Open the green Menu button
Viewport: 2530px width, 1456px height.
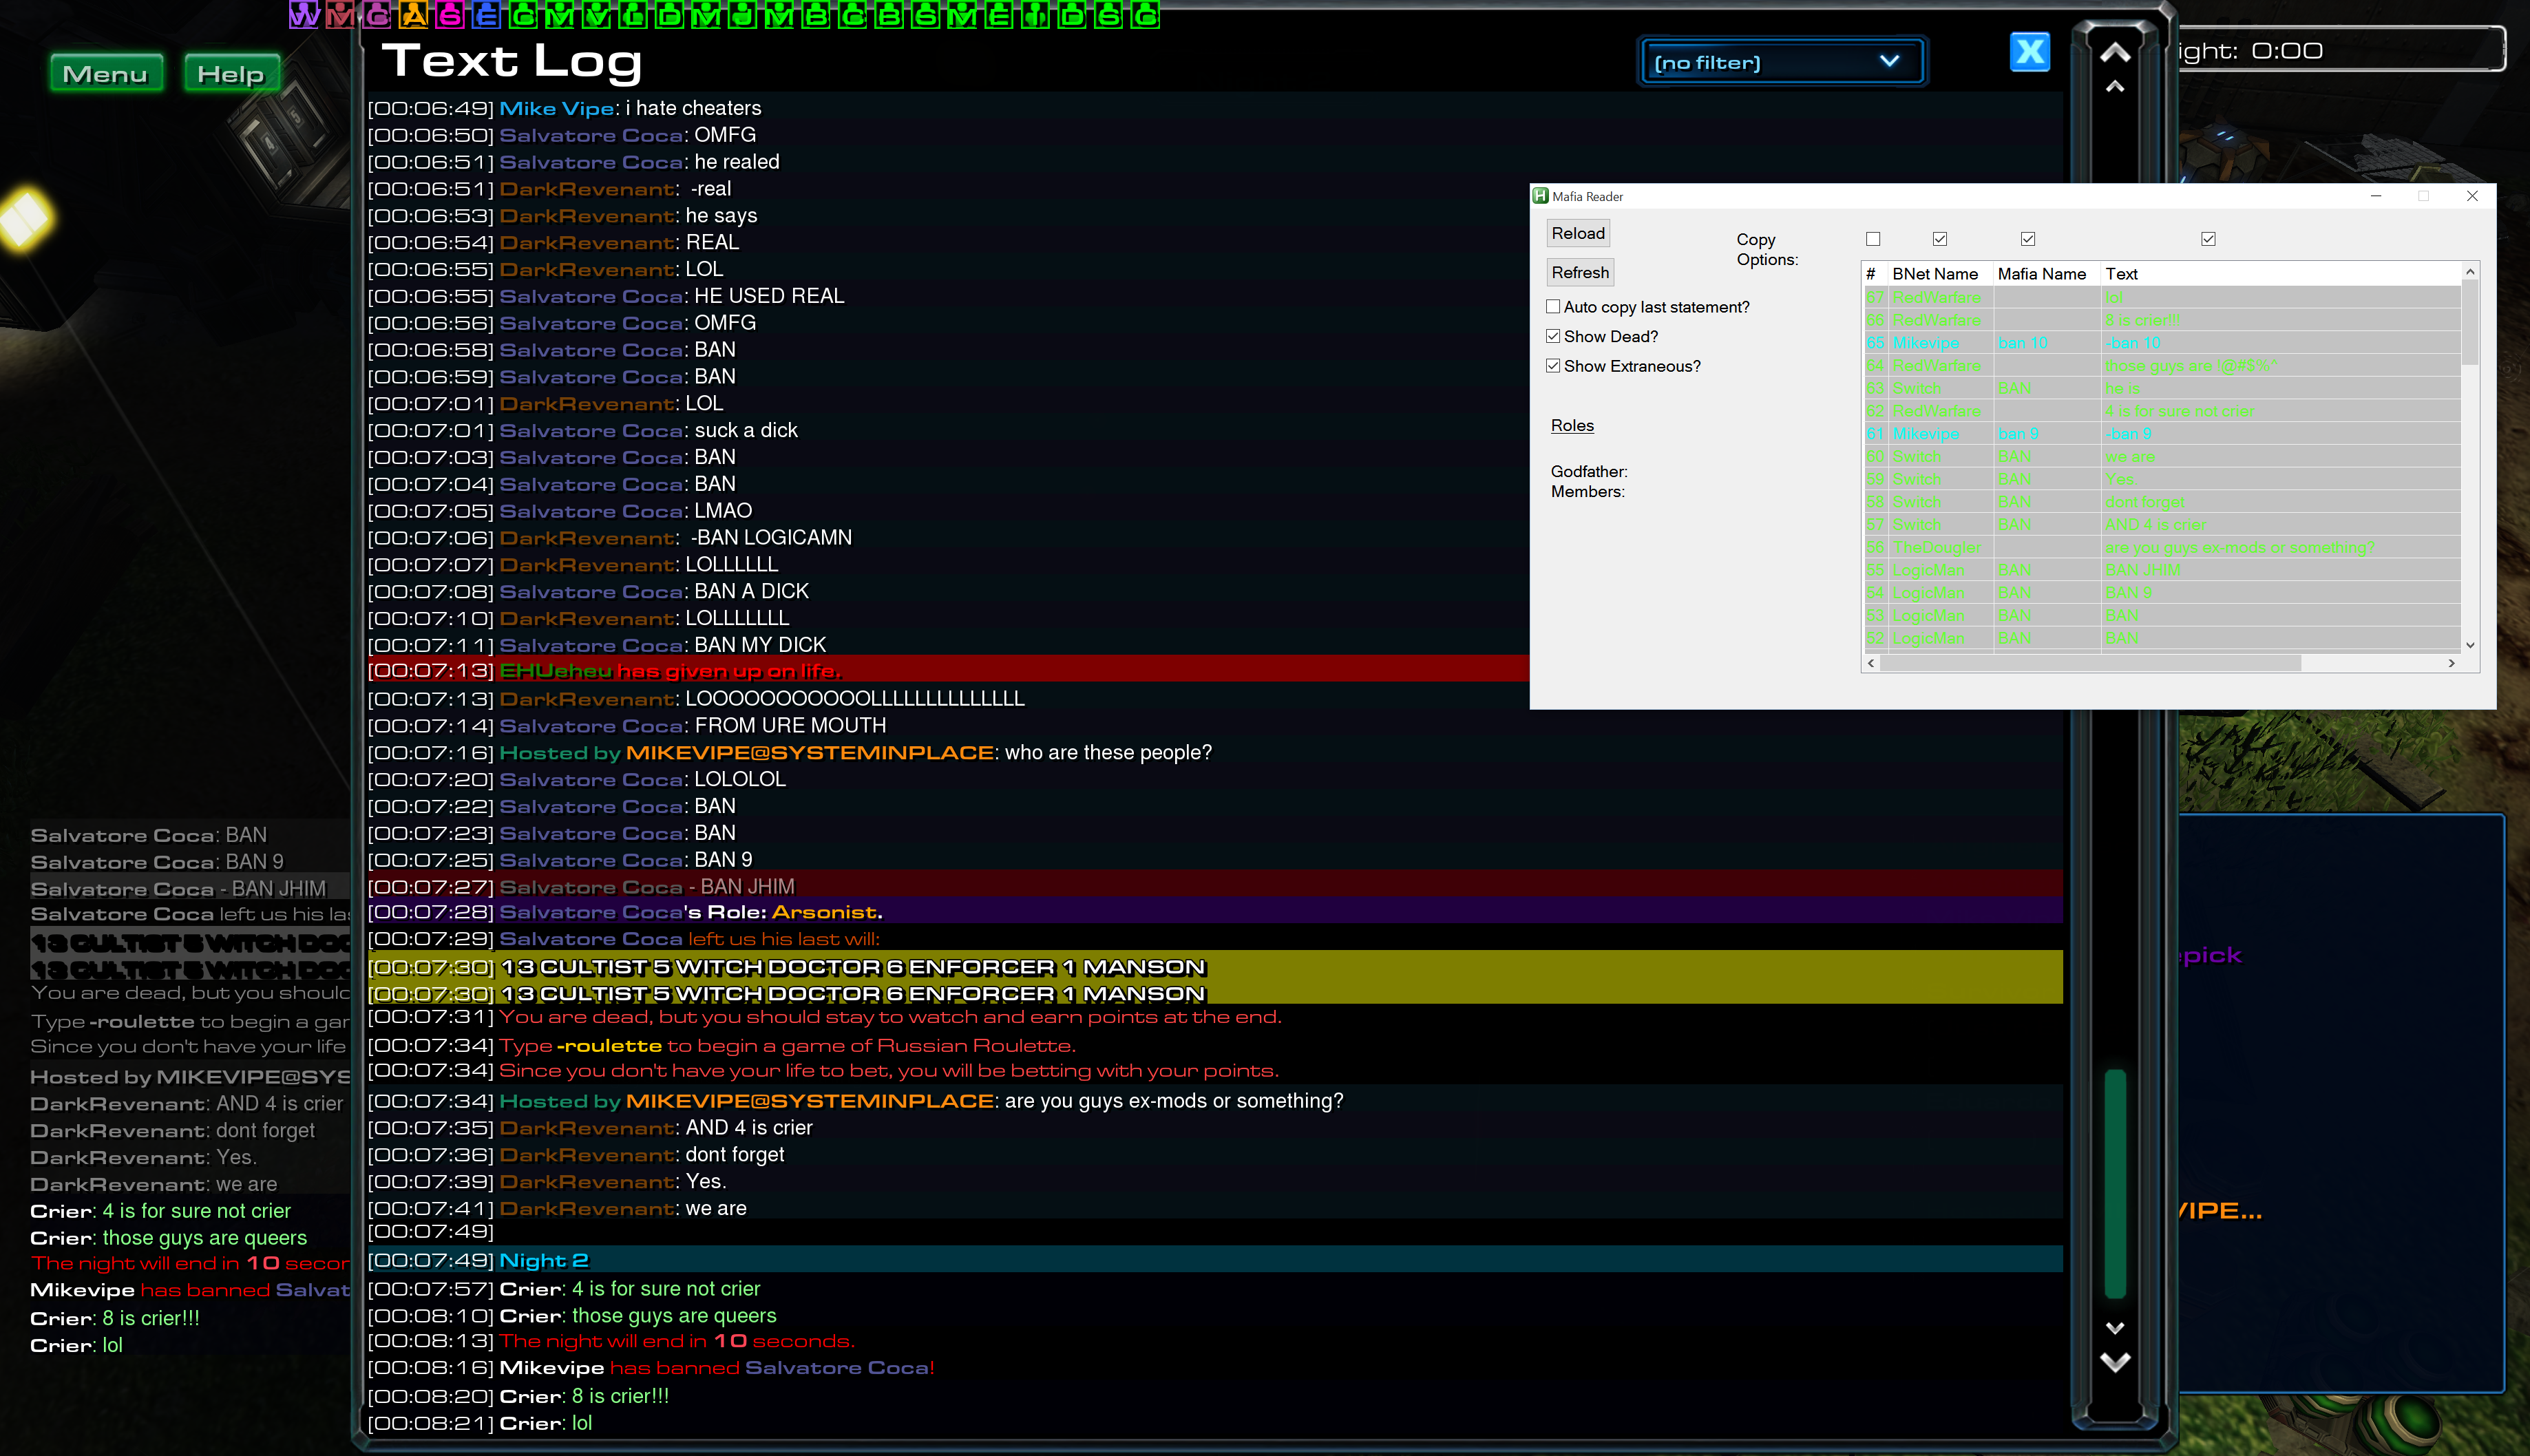point(105,73)
